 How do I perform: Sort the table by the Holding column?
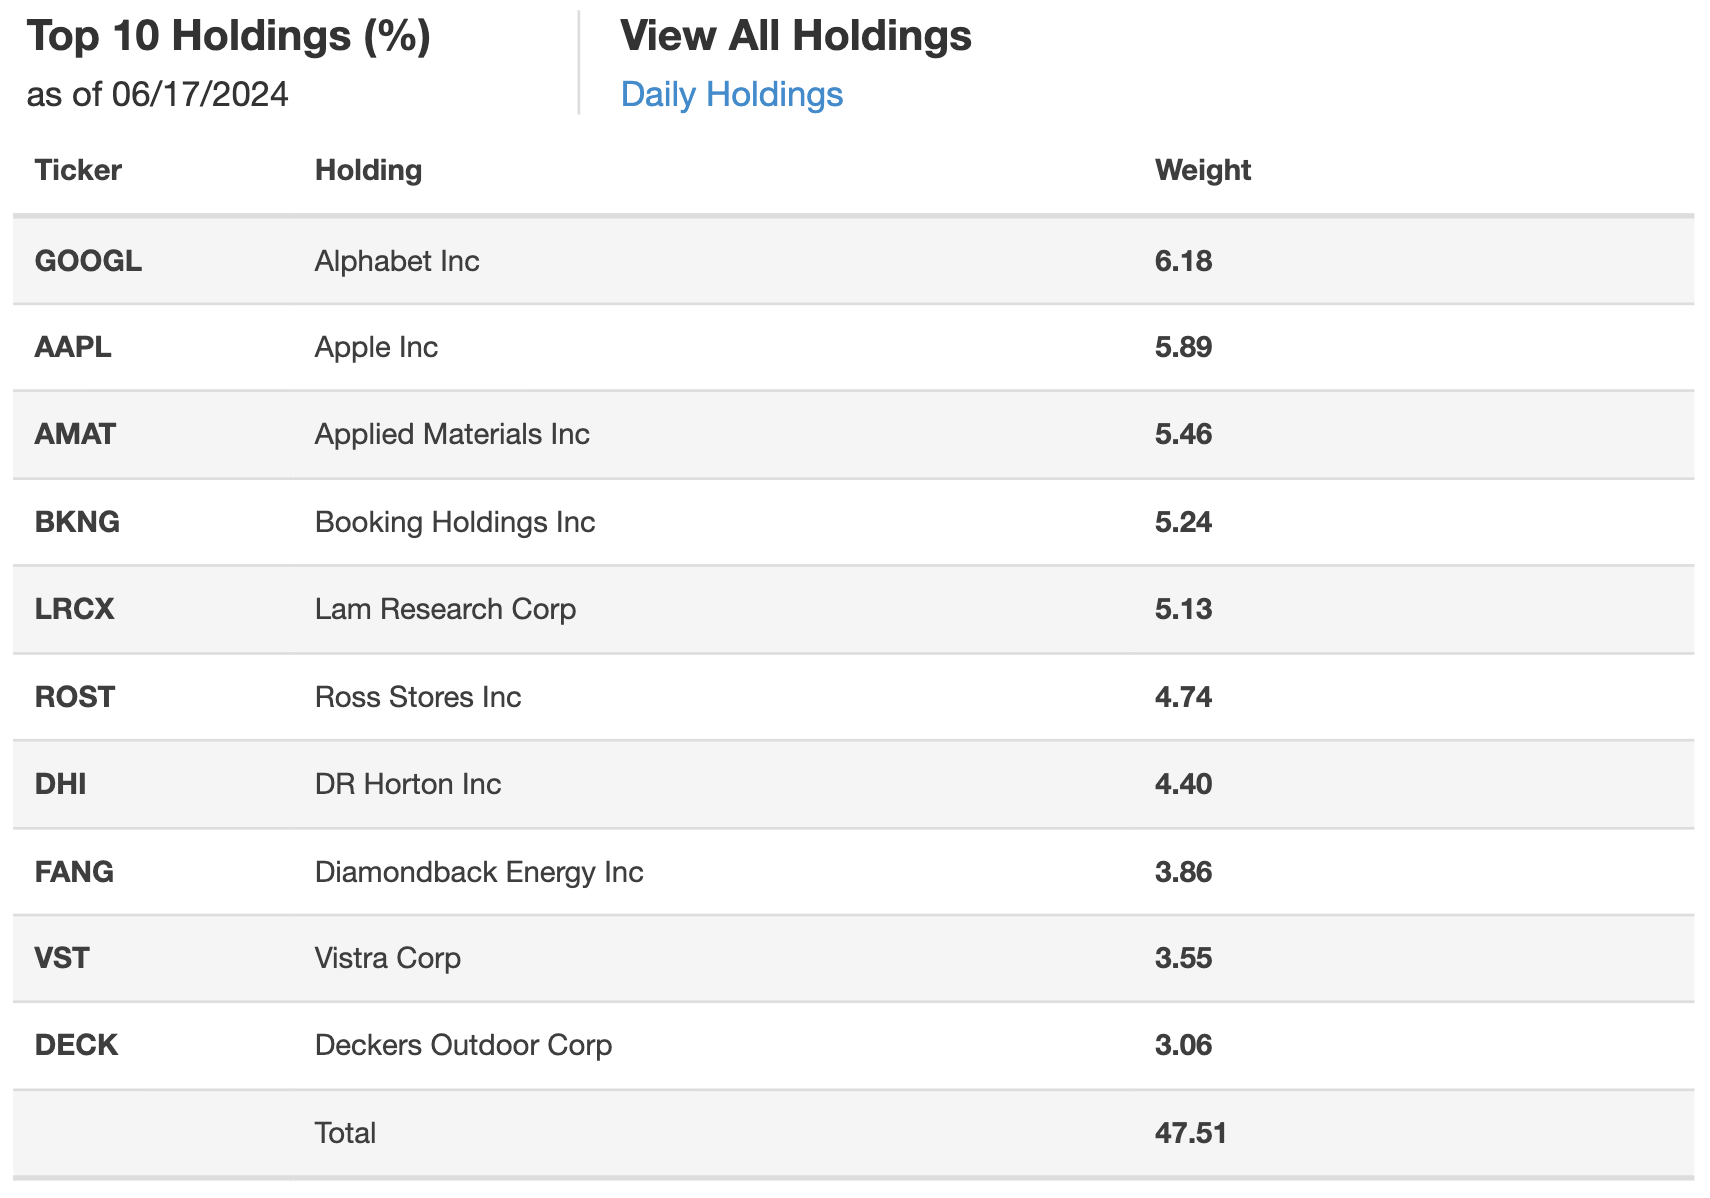(x=369, y=170)
